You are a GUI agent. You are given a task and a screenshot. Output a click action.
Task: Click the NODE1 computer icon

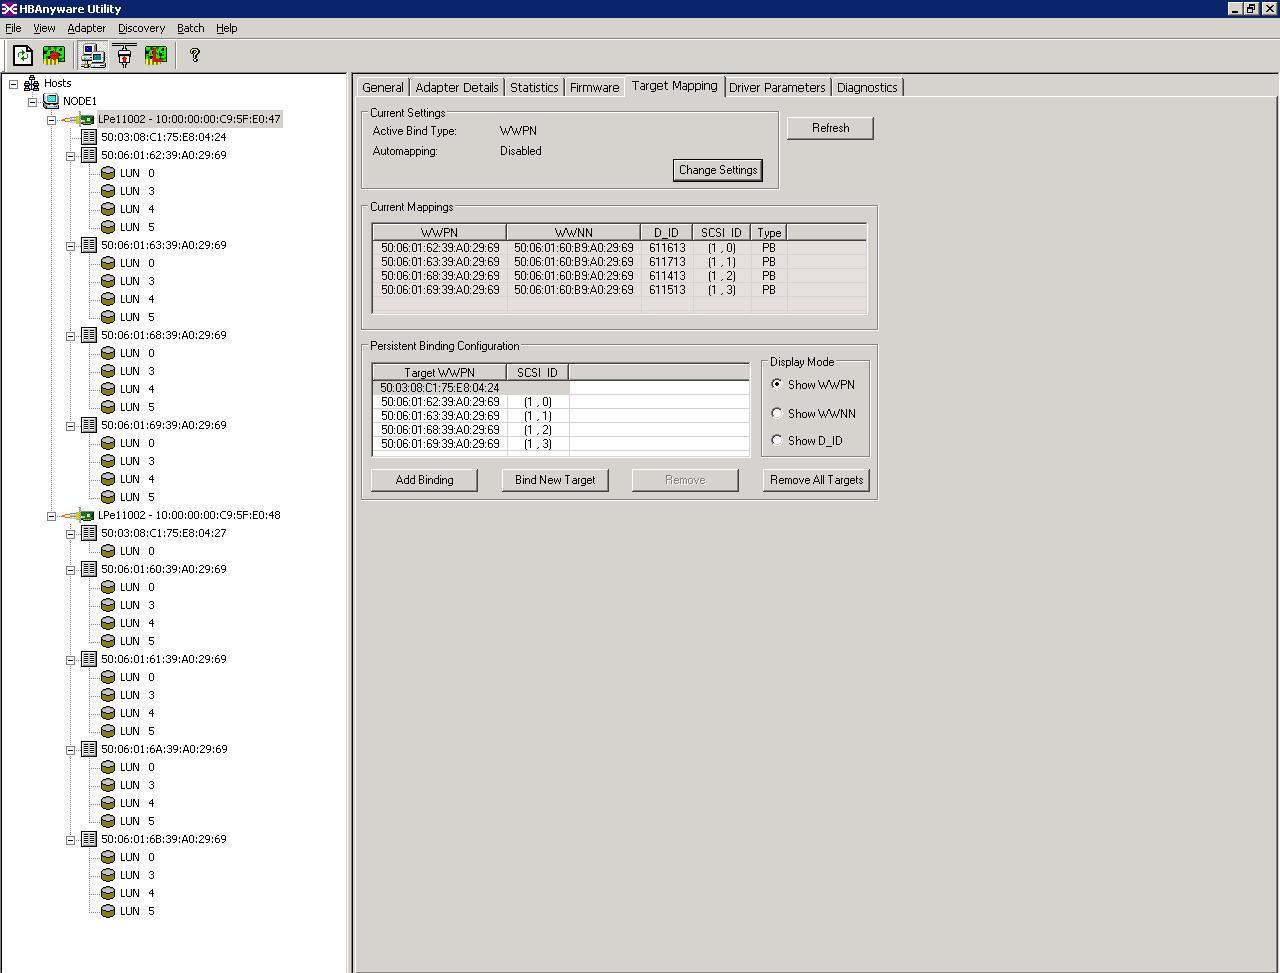pyautogui.click(x=51, y=101)
